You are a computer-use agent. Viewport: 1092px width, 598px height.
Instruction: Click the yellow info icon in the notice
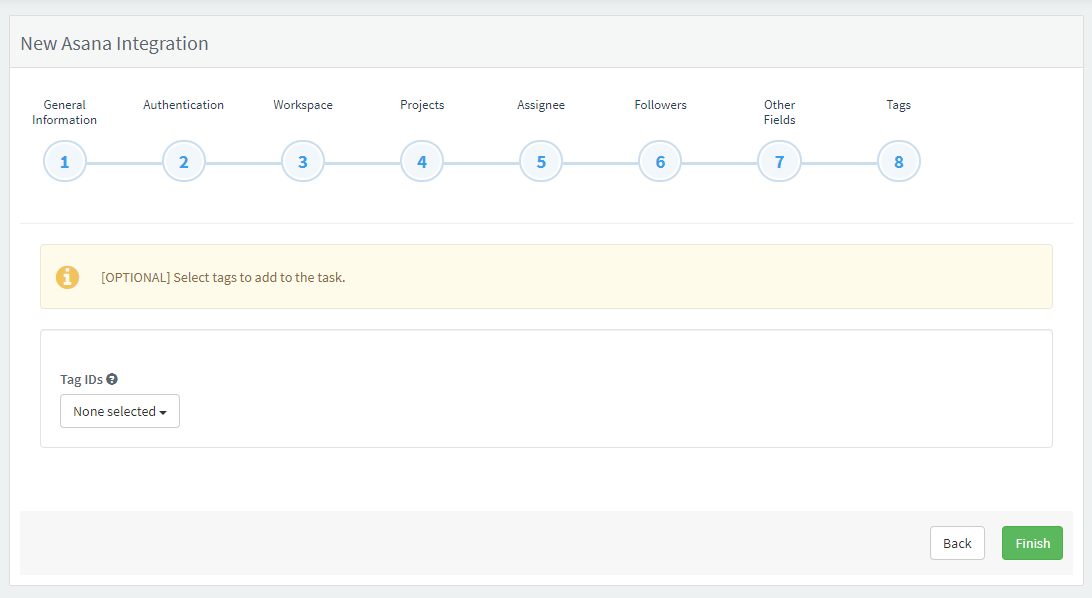pyautogui.click(x=68, y=277)
